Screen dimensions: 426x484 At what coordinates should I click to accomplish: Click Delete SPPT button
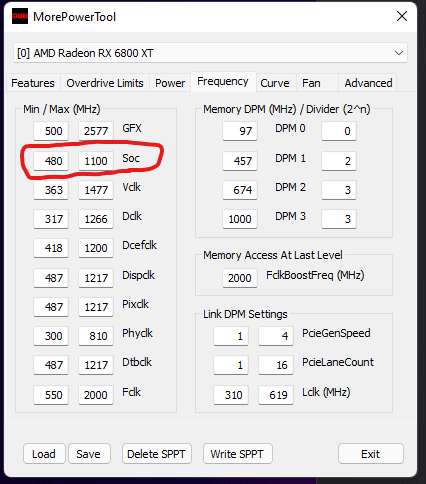click(157, 454)
